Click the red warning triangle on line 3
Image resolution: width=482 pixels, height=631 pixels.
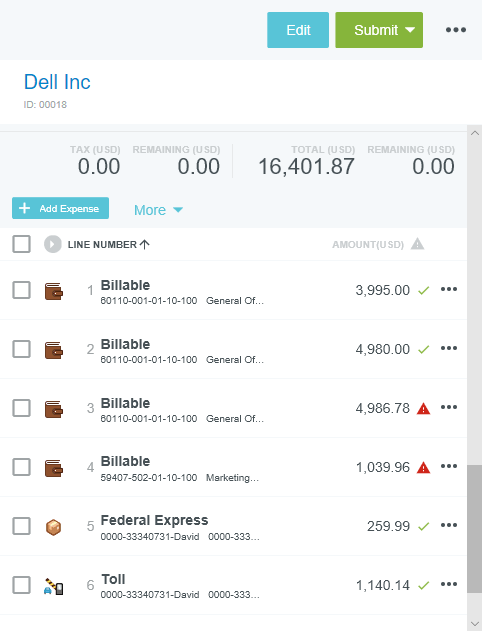423,408
